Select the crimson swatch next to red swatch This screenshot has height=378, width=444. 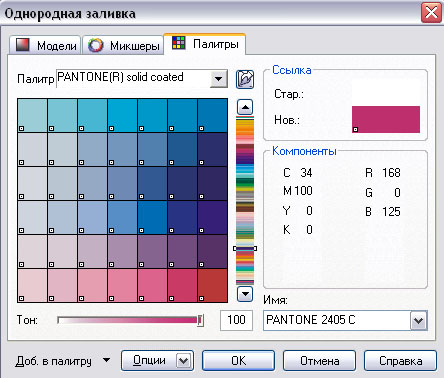click(182, 286)
